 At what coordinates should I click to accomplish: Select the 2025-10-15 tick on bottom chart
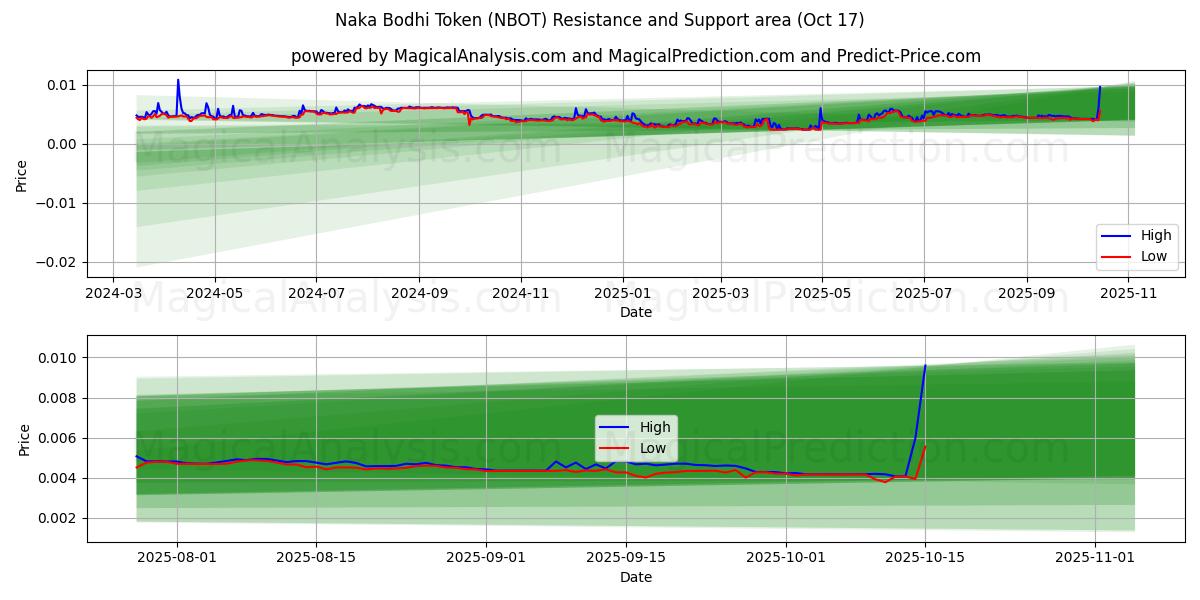924,558
